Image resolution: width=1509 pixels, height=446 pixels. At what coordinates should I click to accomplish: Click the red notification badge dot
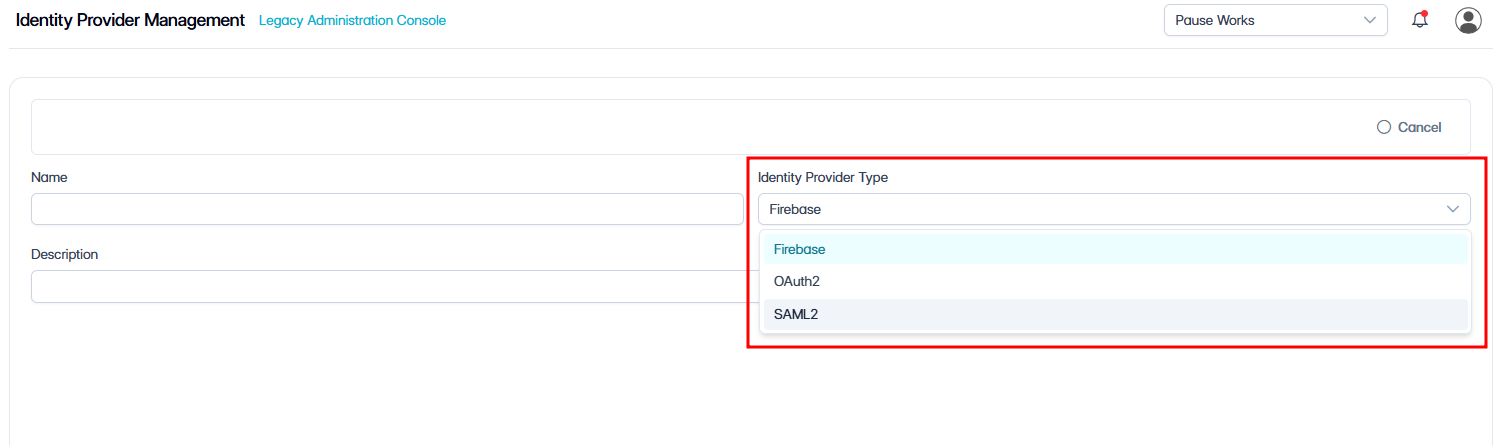1424,14
